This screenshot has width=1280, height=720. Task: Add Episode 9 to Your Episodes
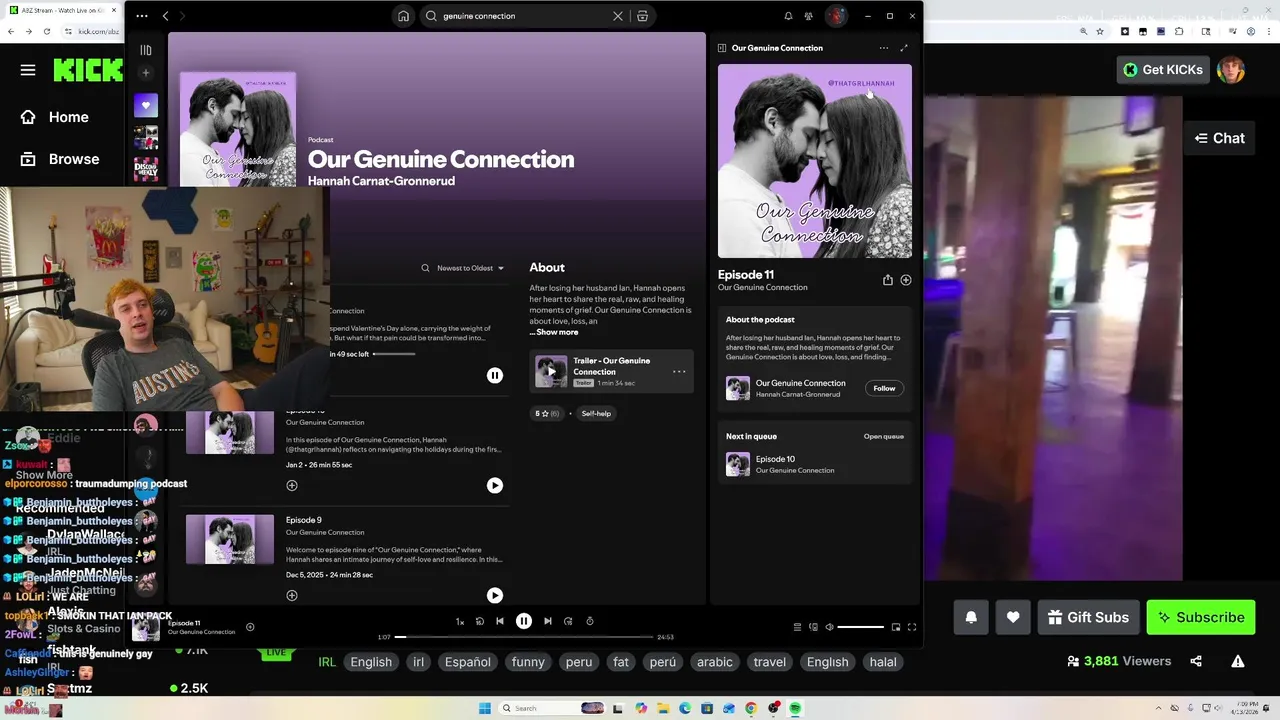point(292,595)
